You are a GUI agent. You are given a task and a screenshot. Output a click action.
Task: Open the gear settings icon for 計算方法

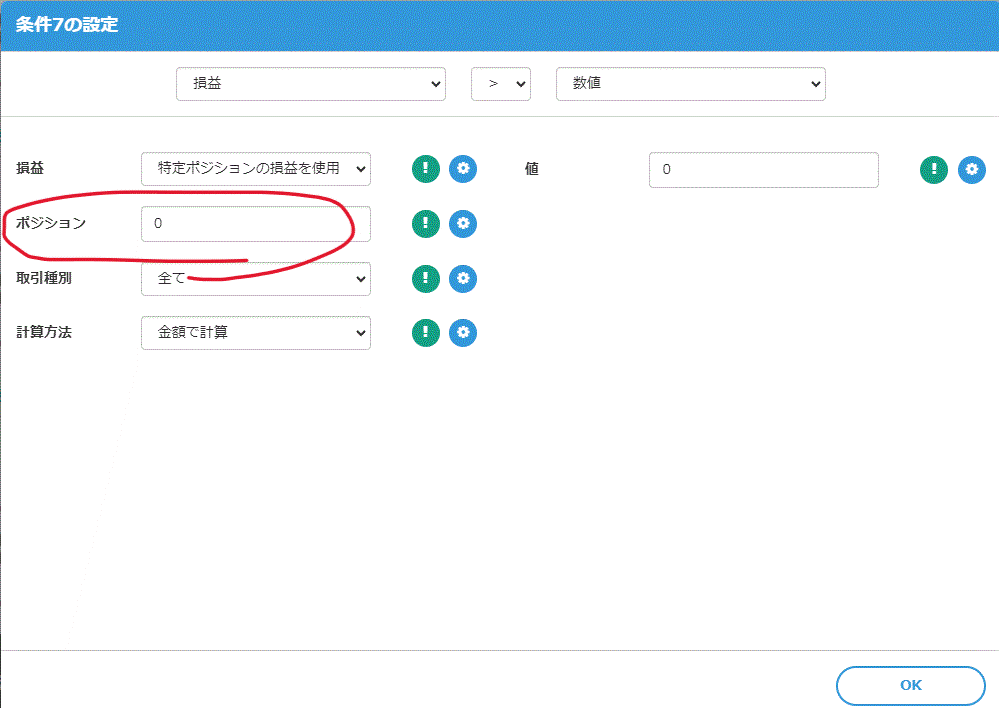(463, 333)
